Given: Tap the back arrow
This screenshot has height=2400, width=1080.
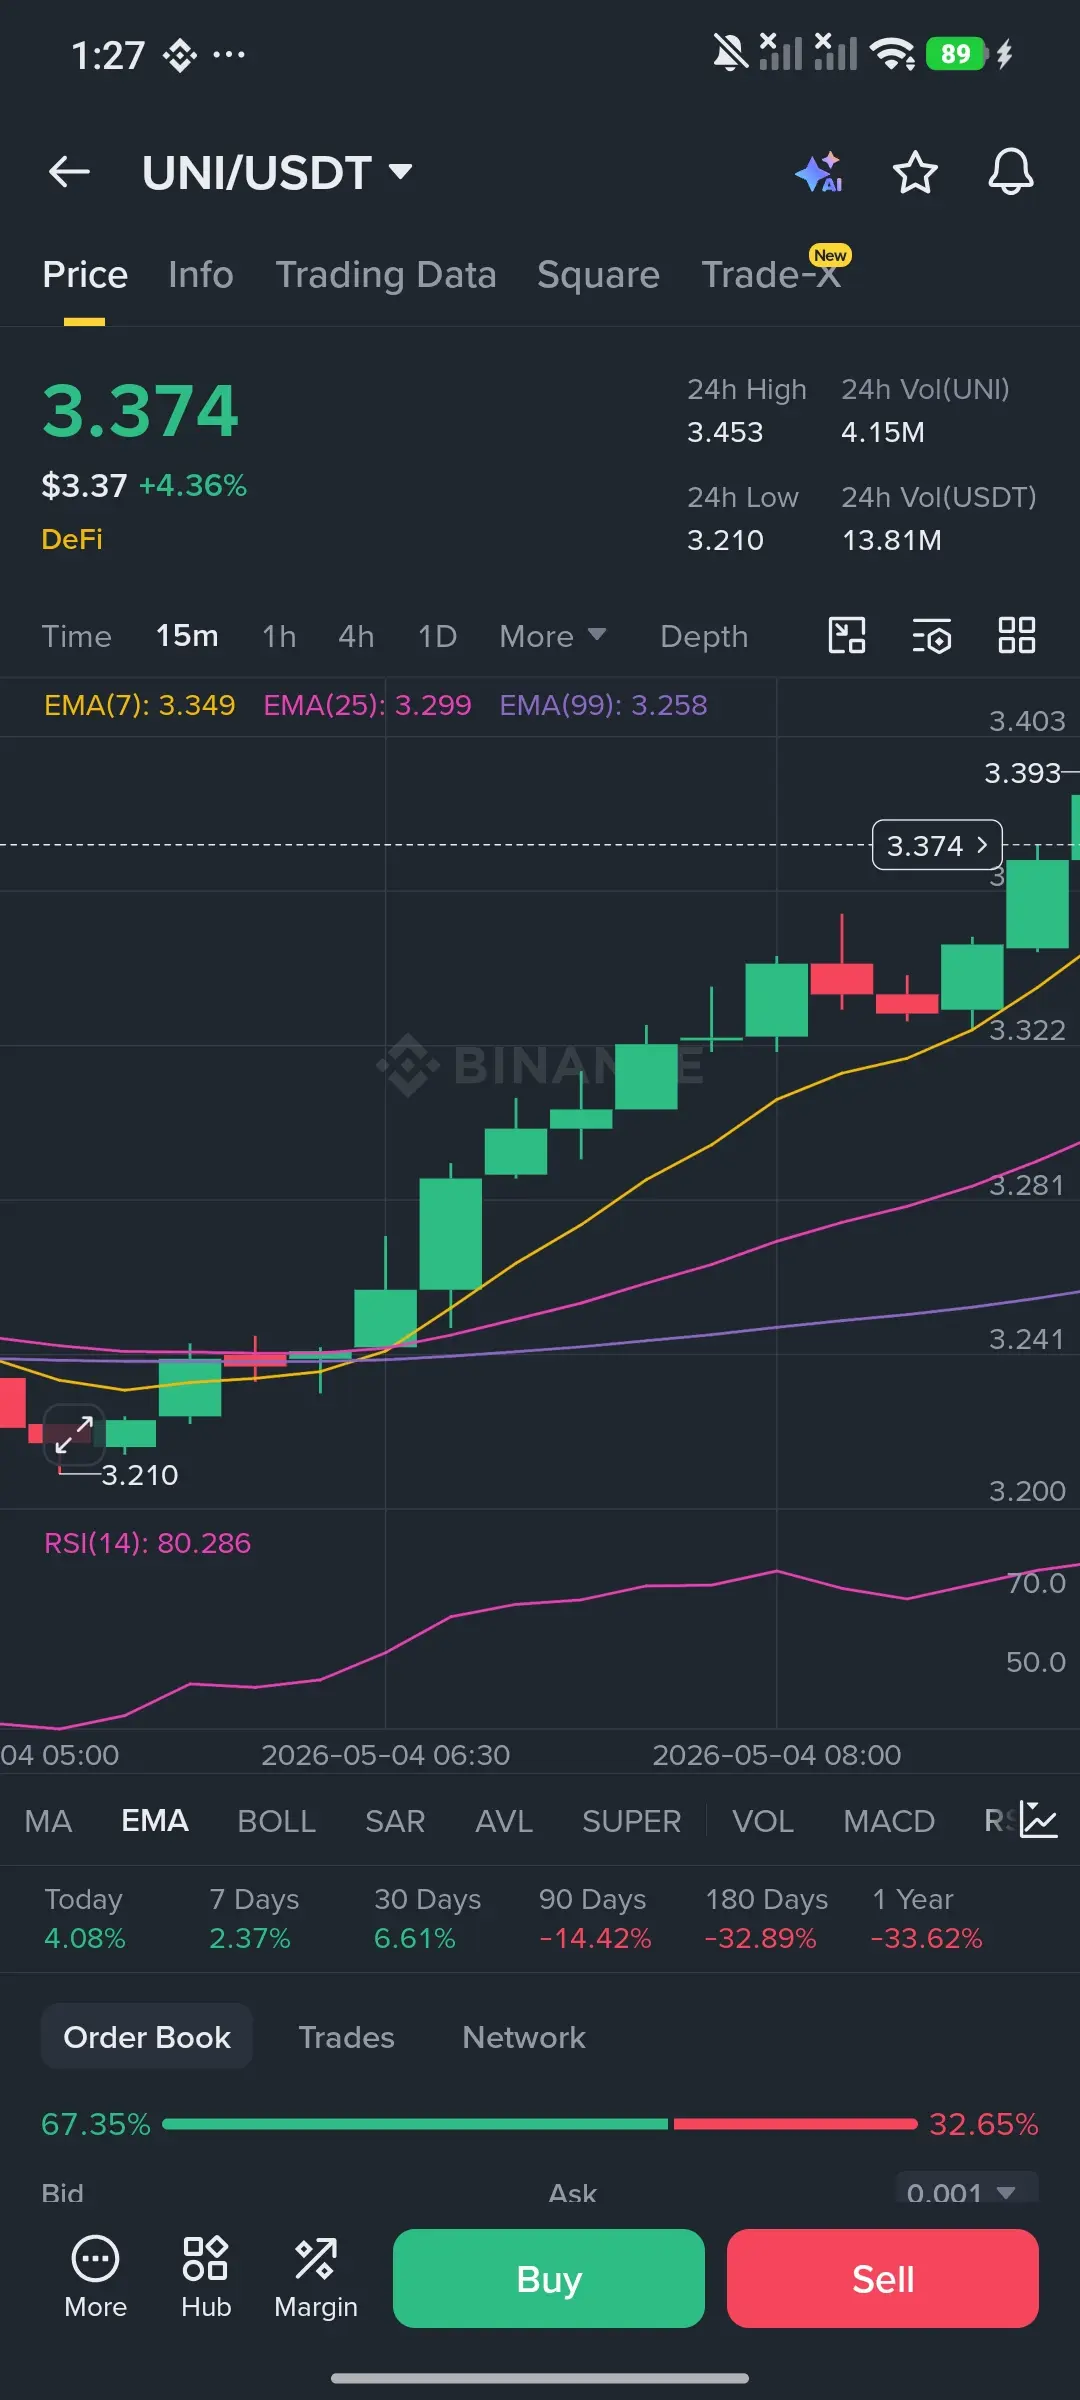Looking at the screenshot, I should click(69, 172).
